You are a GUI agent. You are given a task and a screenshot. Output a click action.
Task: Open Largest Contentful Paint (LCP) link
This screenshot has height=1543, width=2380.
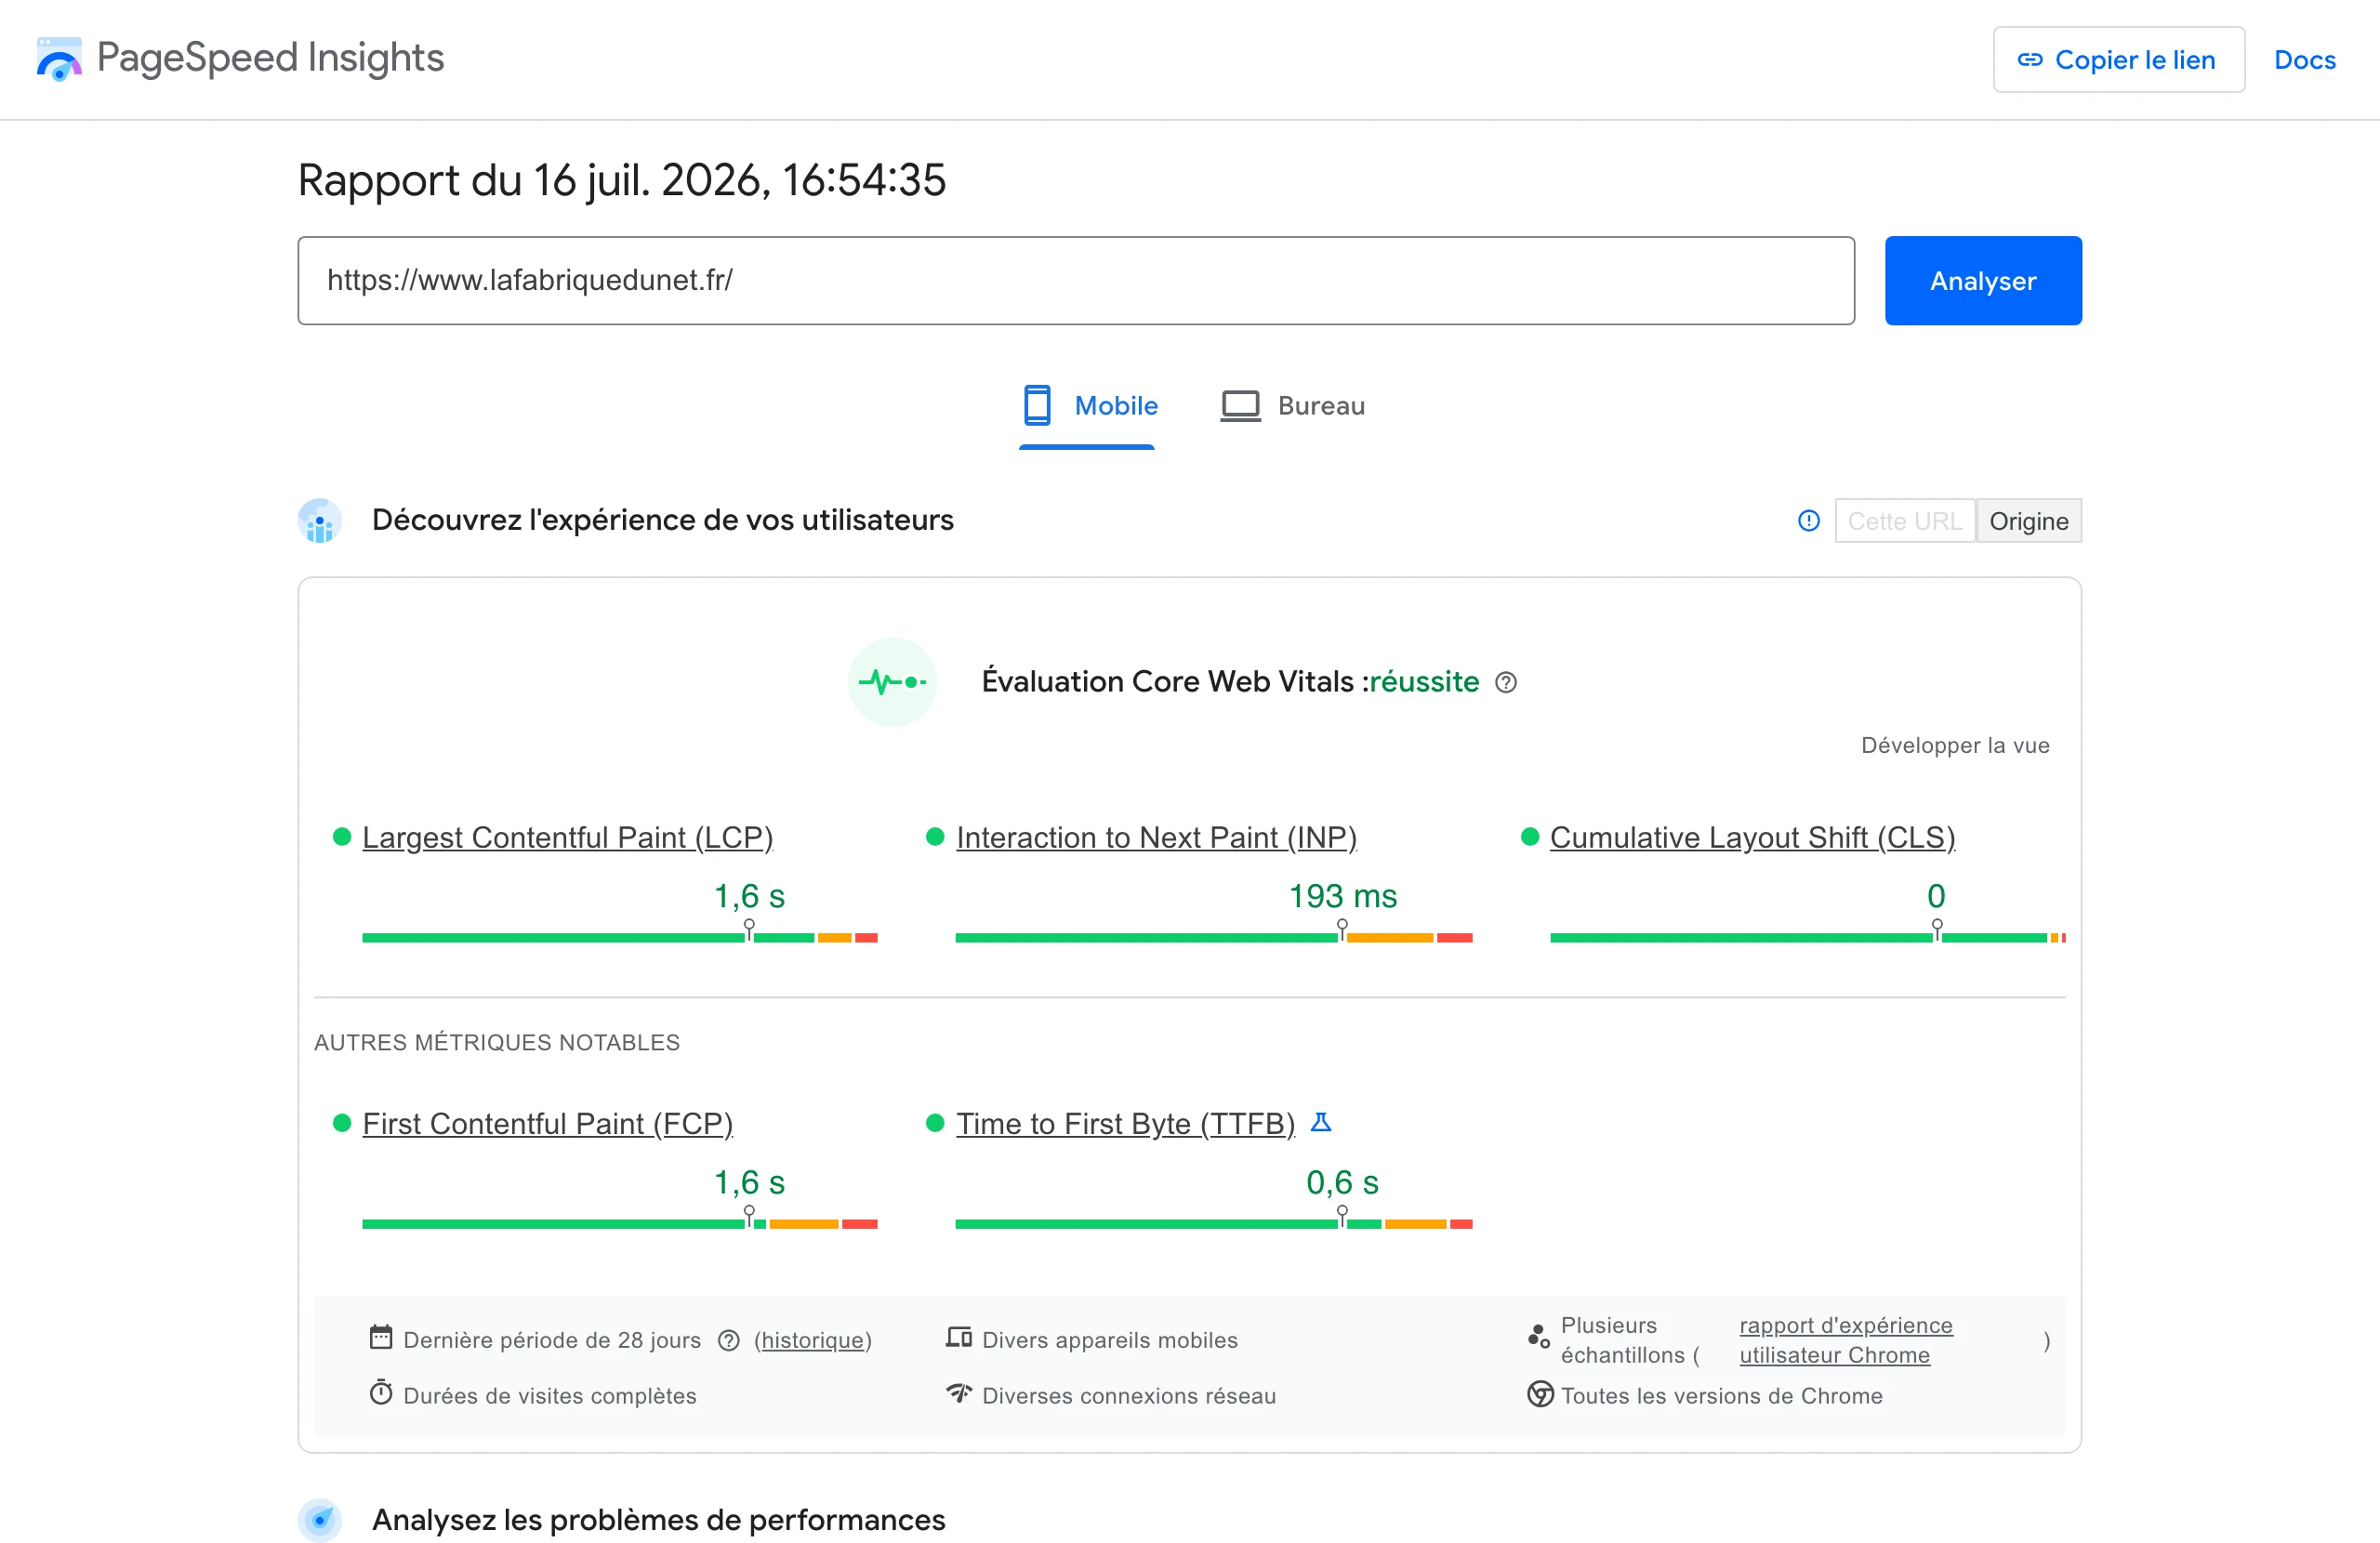pyautogui.click(x=567, y=837)
